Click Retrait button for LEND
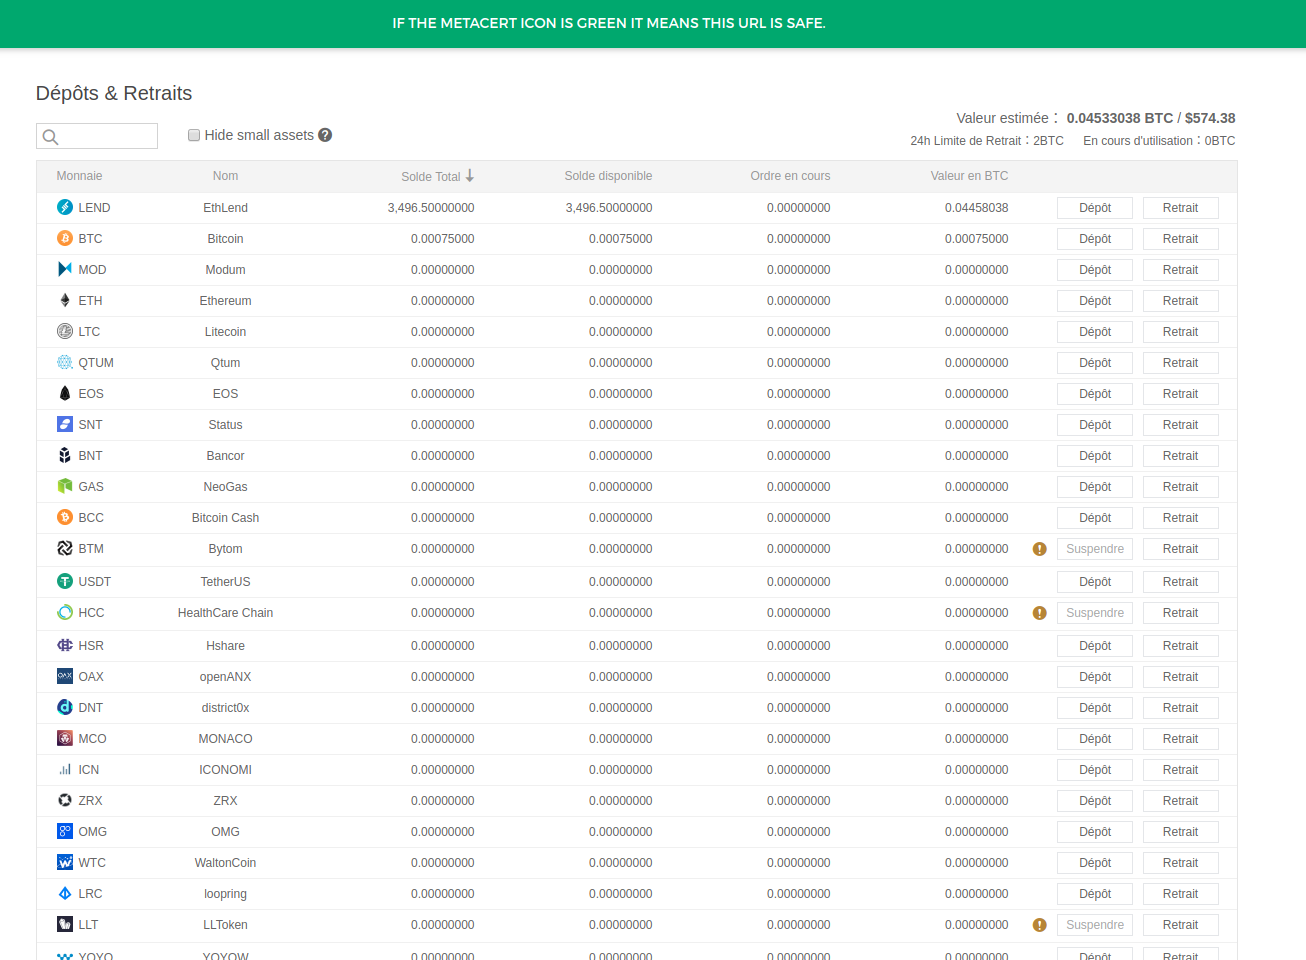Screen dimensions: 1306x960 1180,208
